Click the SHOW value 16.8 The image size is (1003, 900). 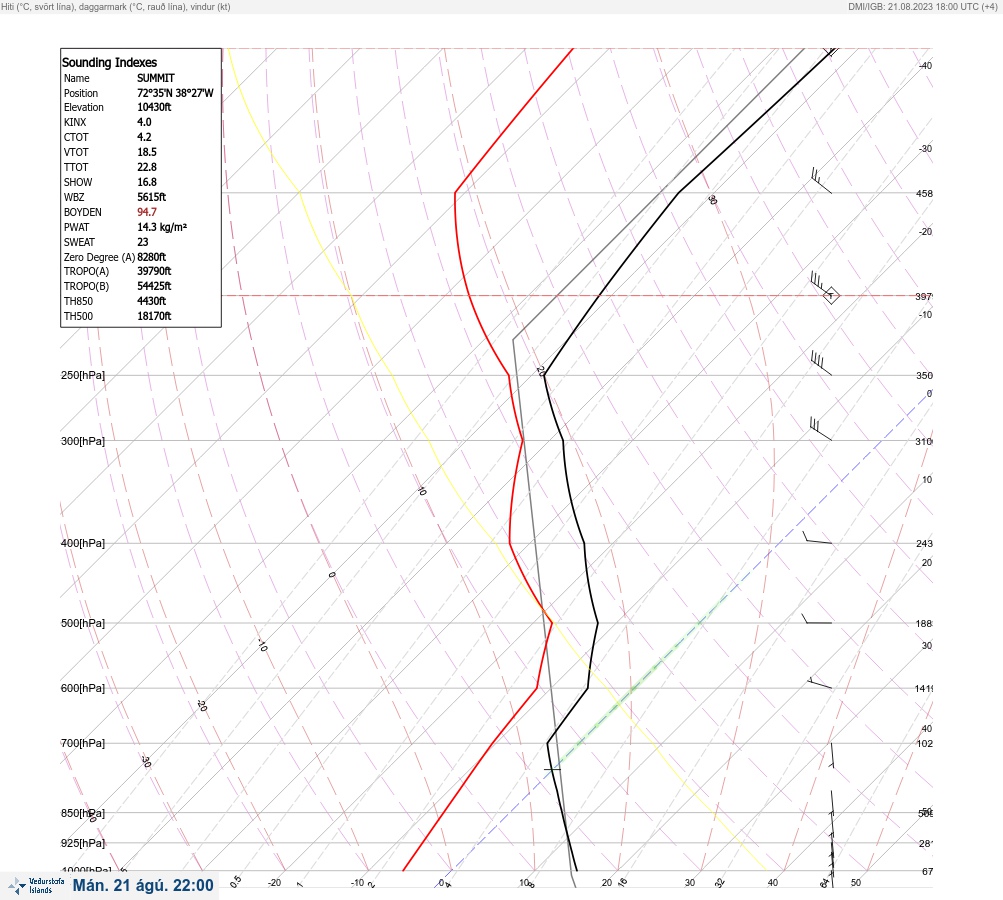147,182
